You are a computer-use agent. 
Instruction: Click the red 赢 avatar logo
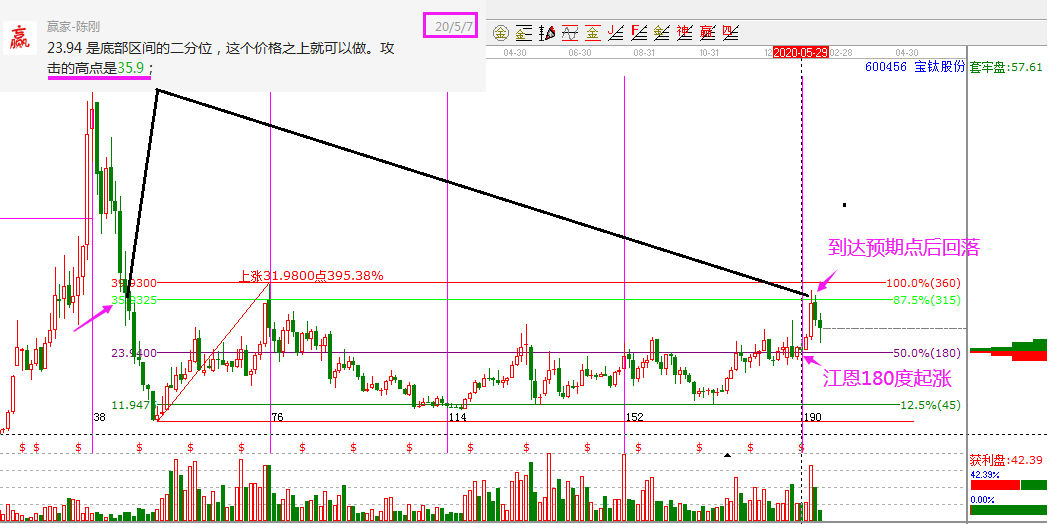tap(20, 39)
